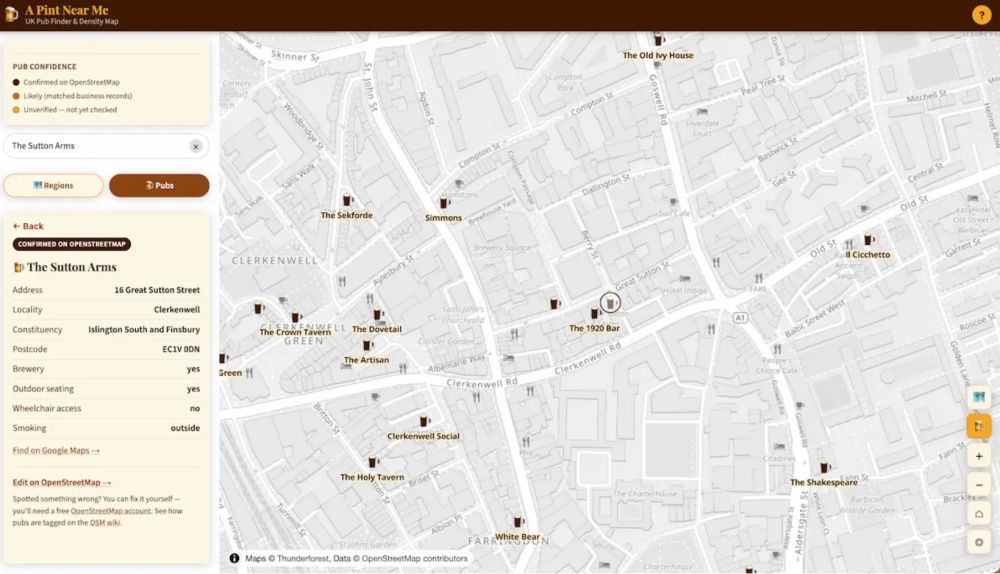Click the A Pint Near Me title
This screenshot has height=574, width=1000.
pos(66,10)
